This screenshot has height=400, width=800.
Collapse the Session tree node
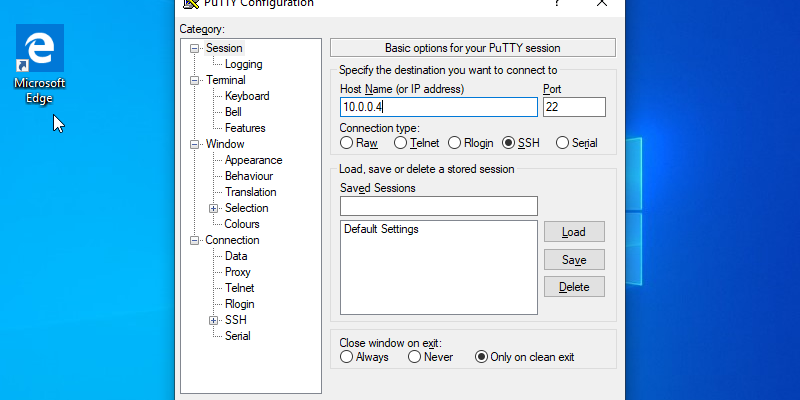coord(194,48)
